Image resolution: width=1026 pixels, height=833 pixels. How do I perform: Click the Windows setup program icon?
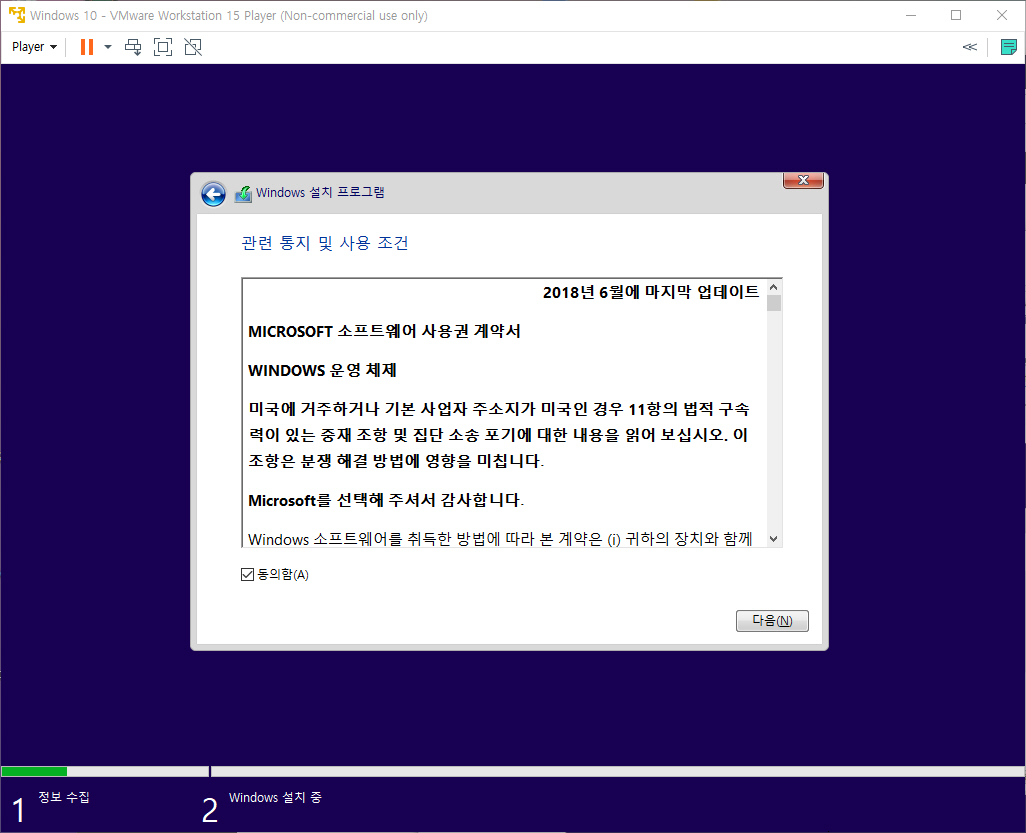[x=243, y=194]
